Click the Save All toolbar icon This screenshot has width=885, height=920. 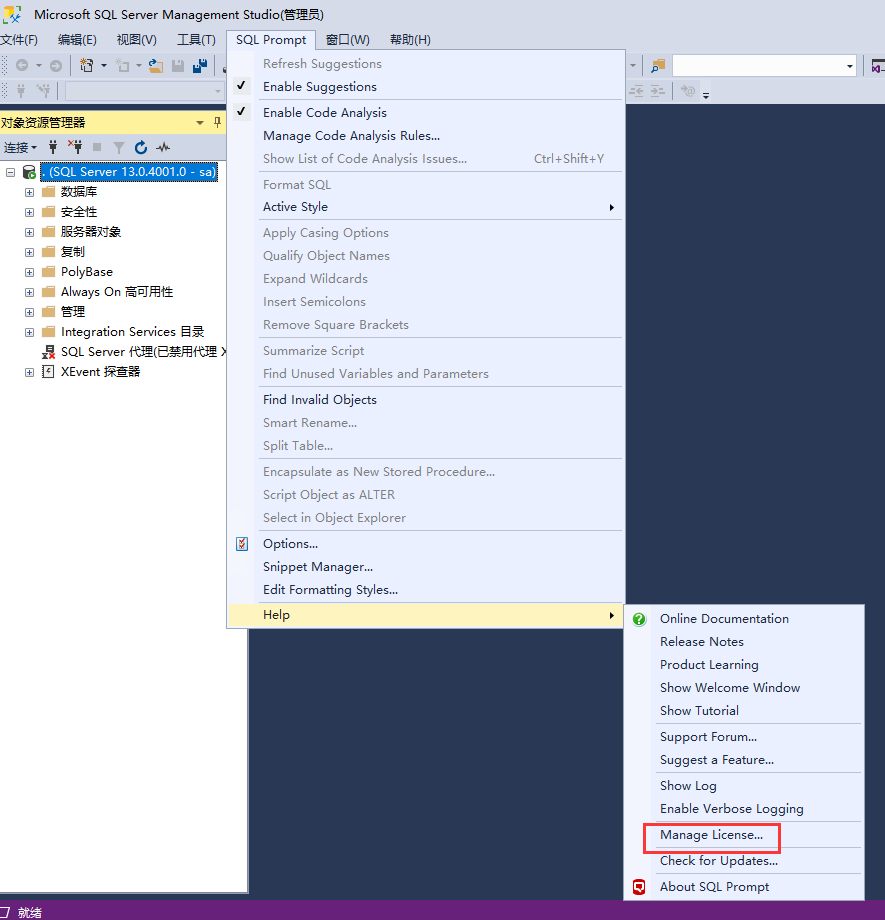click(x=200, y=66)
